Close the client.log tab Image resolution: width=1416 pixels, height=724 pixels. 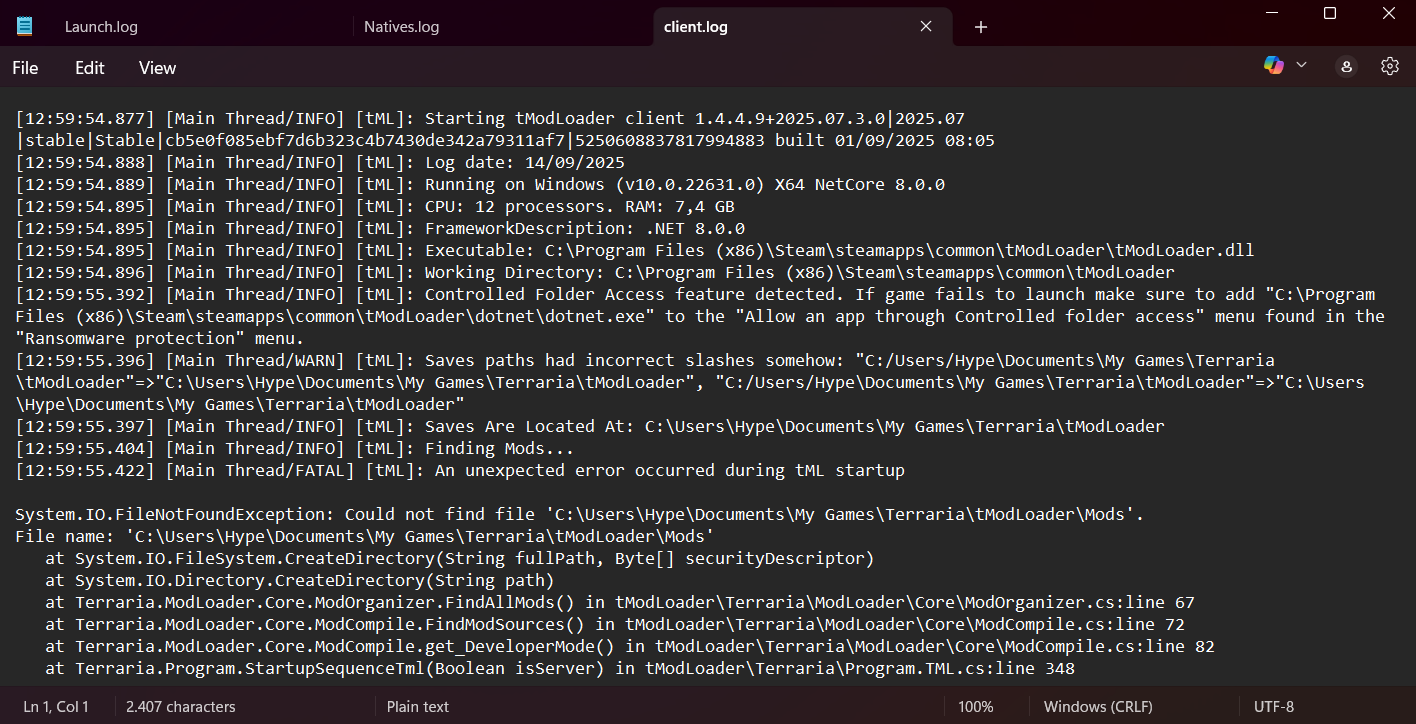click(x=926, y=27)
